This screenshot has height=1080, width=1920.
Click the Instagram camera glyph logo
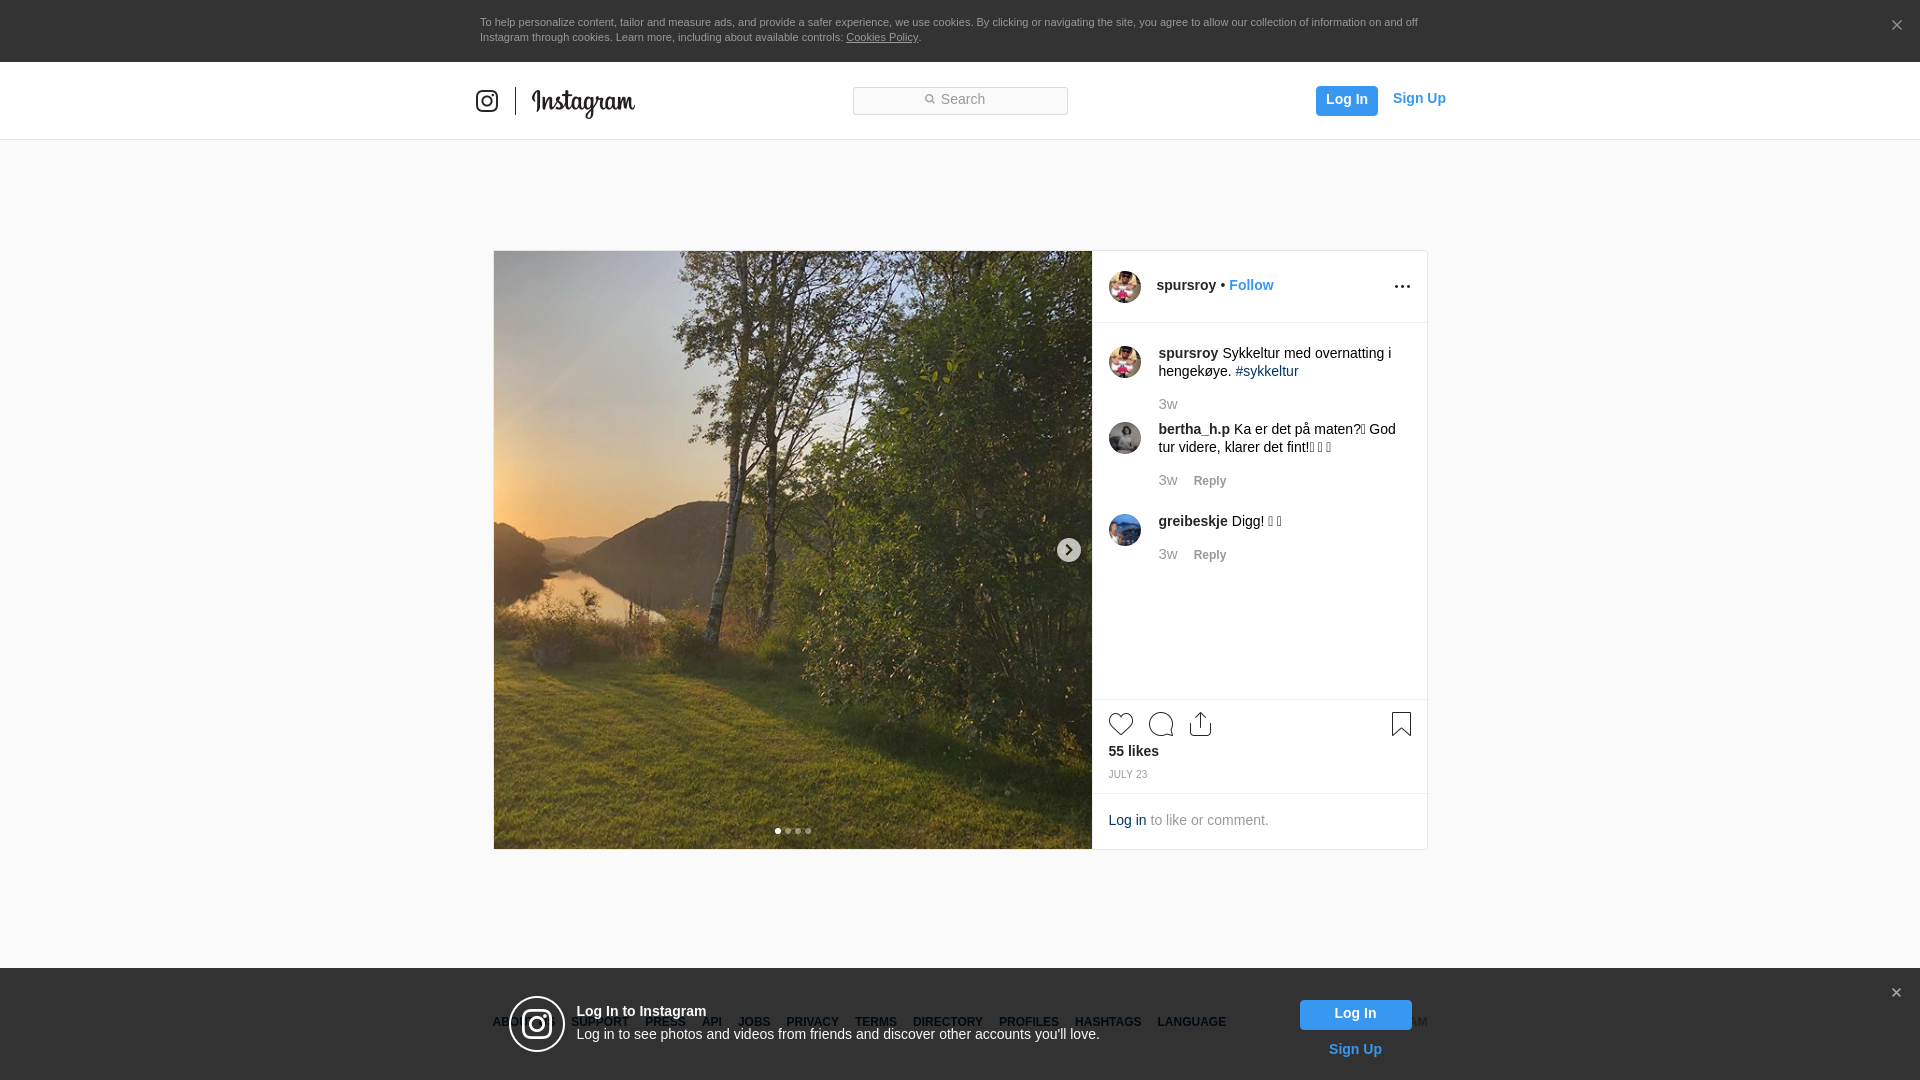tap(487, 101)
